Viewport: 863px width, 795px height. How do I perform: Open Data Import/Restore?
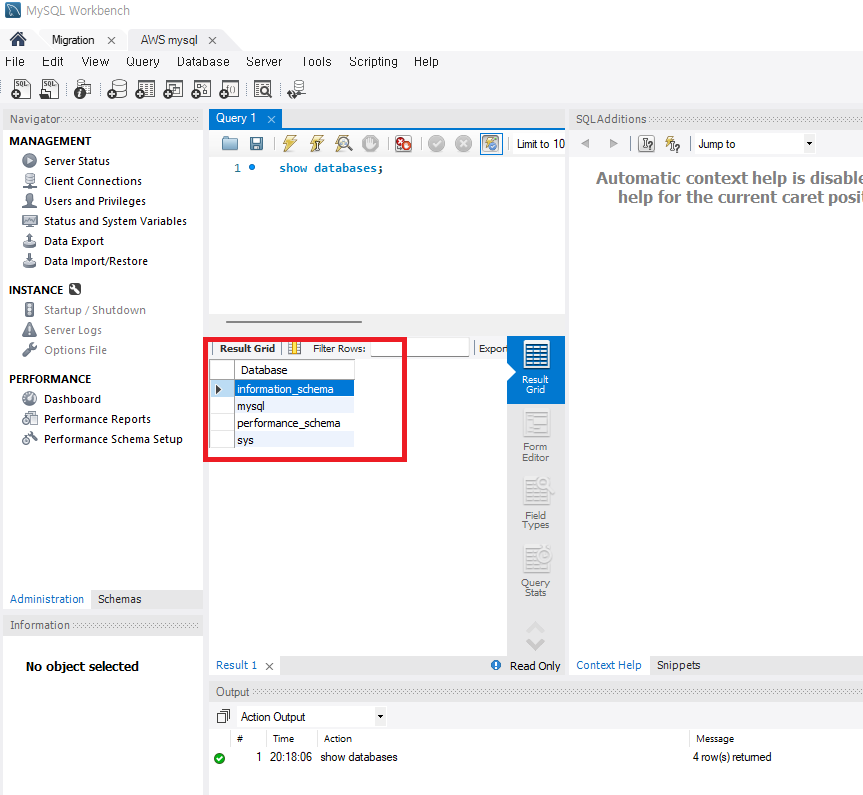point(96,261)
